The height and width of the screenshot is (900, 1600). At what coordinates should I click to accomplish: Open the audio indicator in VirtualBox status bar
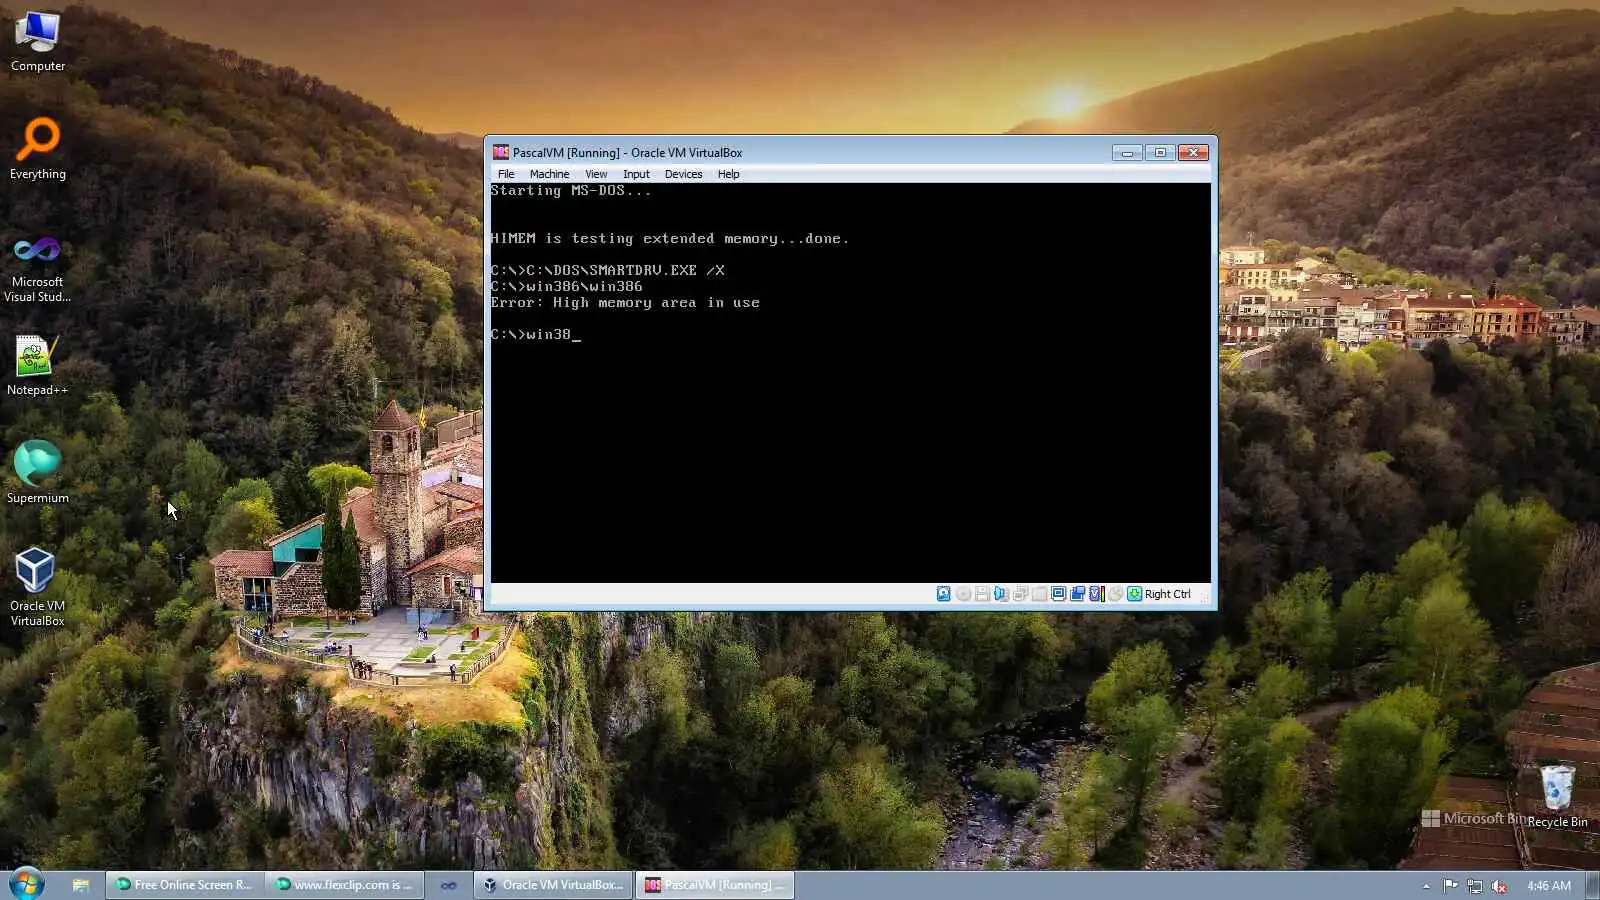(1001, 594)
